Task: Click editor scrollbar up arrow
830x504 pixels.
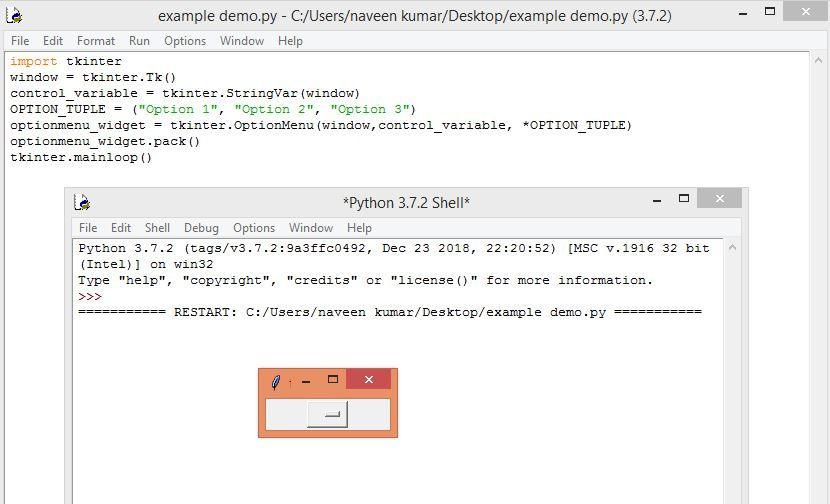Action: pyautogui.click(x=818, y=61)
